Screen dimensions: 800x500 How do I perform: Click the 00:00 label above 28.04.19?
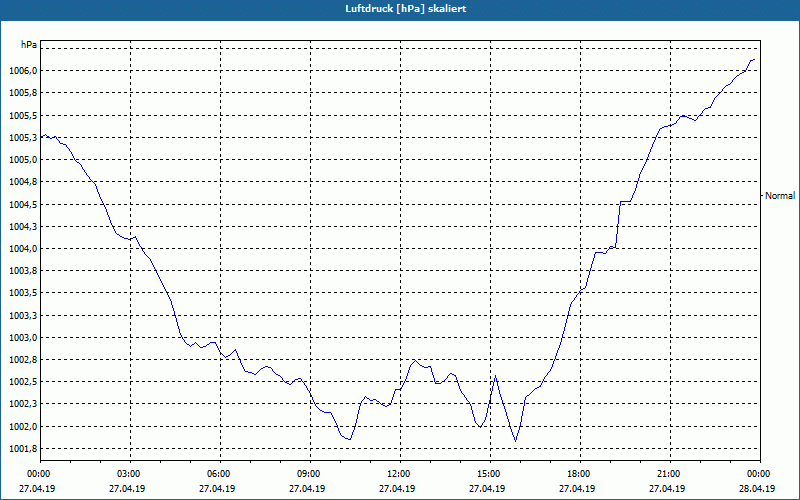click(760, 474)
